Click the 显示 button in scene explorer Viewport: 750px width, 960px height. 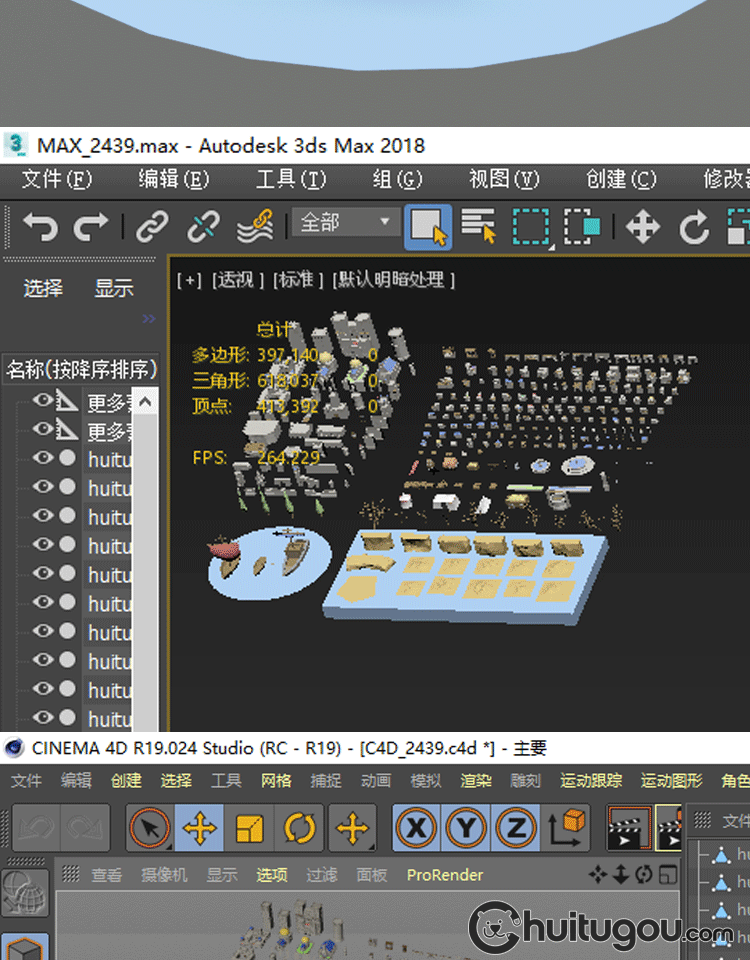(114, 288)
